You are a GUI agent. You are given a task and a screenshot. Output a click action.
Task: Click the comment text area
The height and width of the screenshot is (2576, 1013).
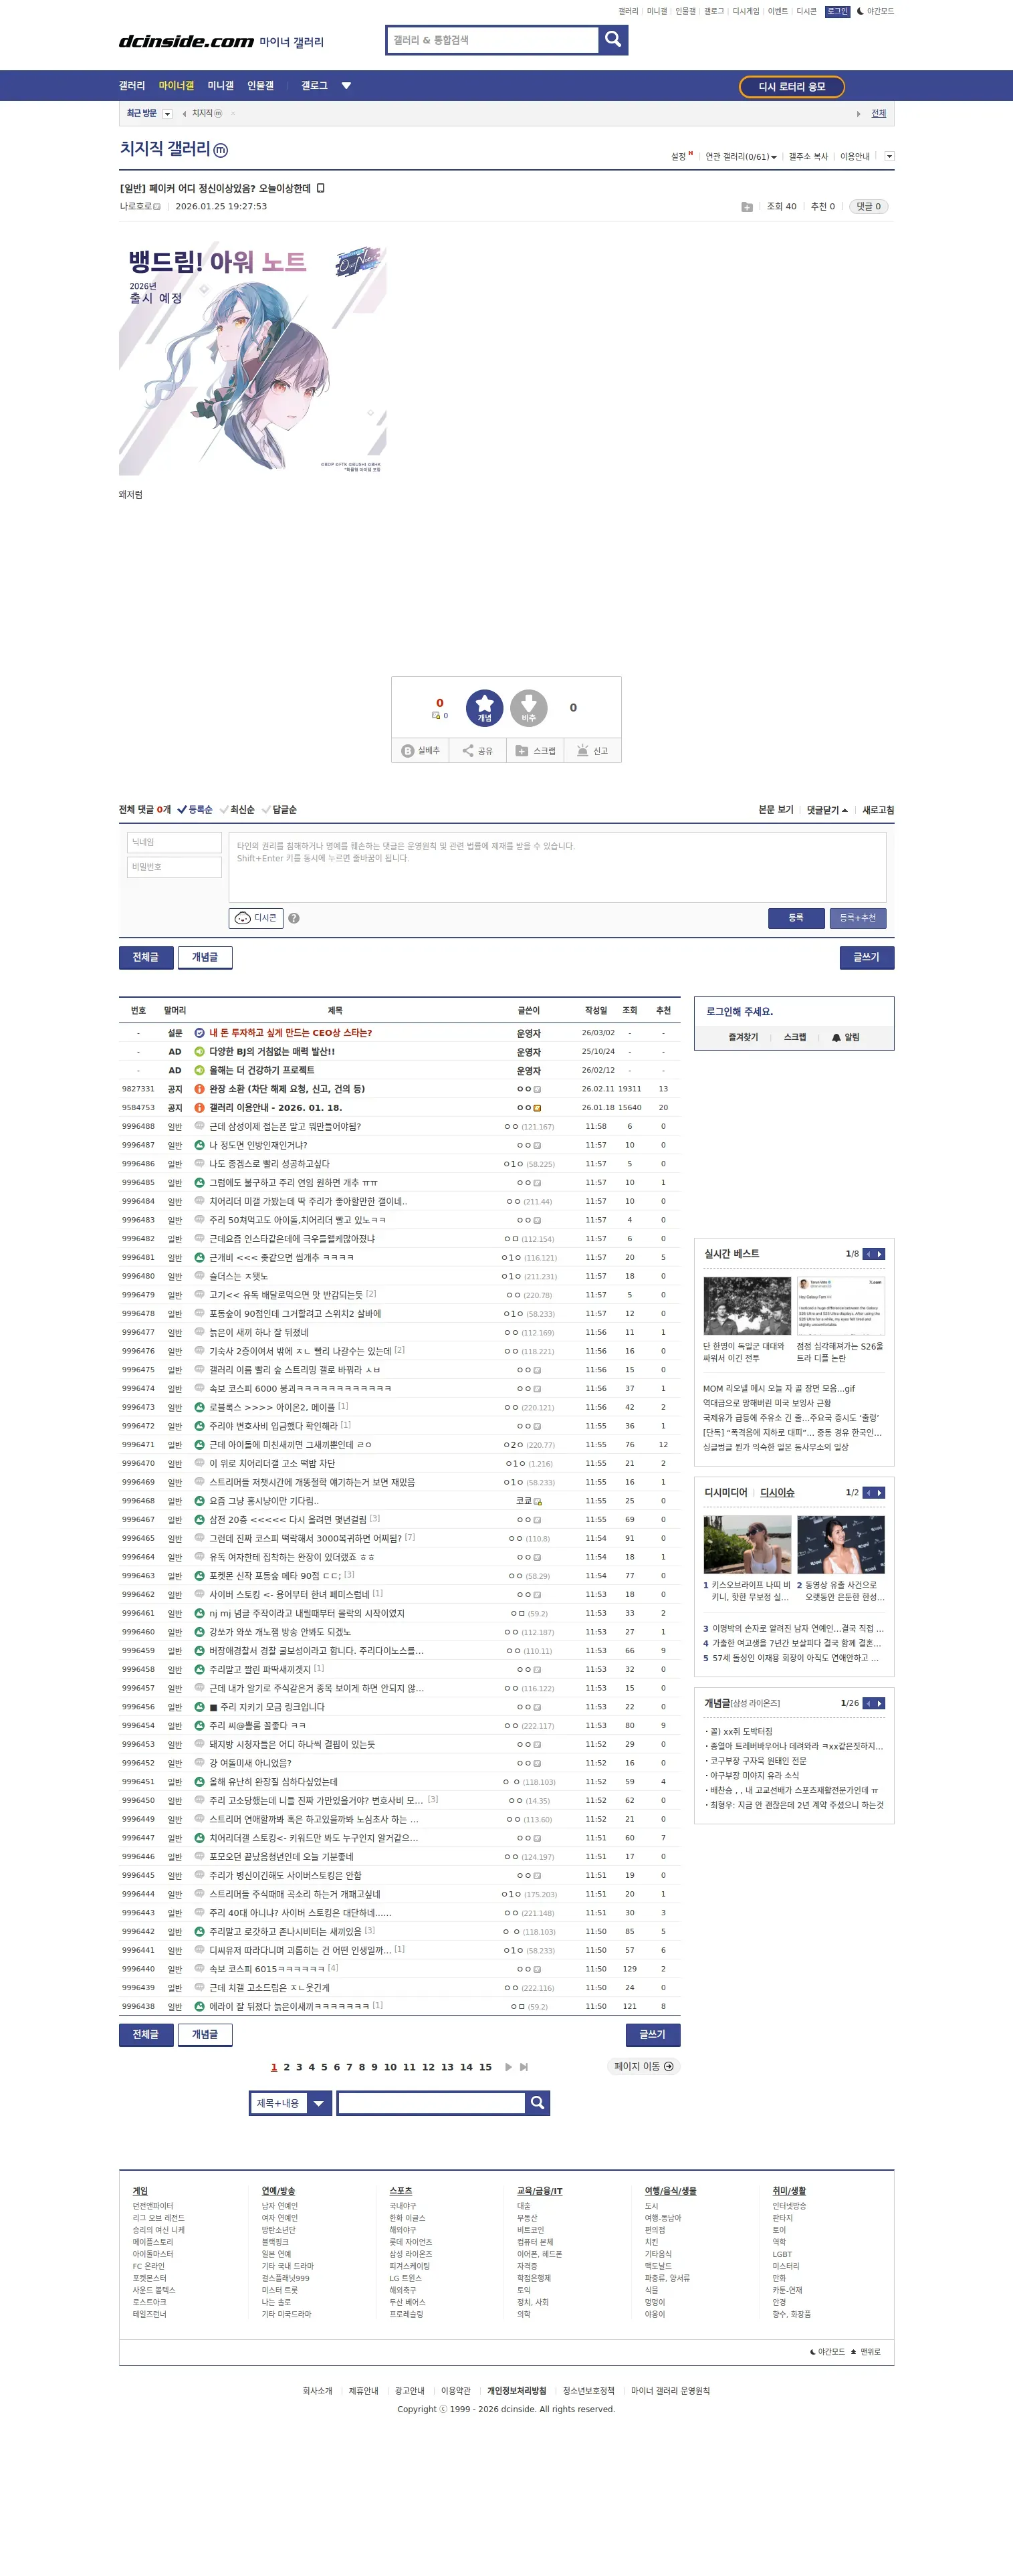coord(557,868)
